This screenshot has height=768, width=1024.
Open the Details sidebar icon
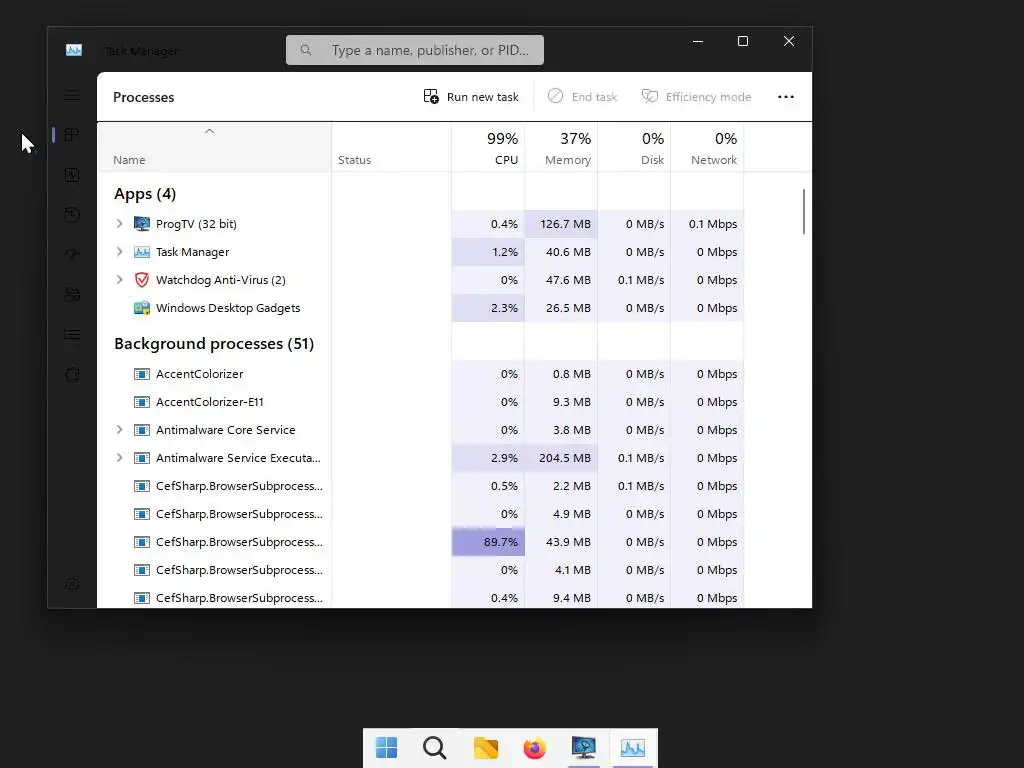click(x=72, y=334)
